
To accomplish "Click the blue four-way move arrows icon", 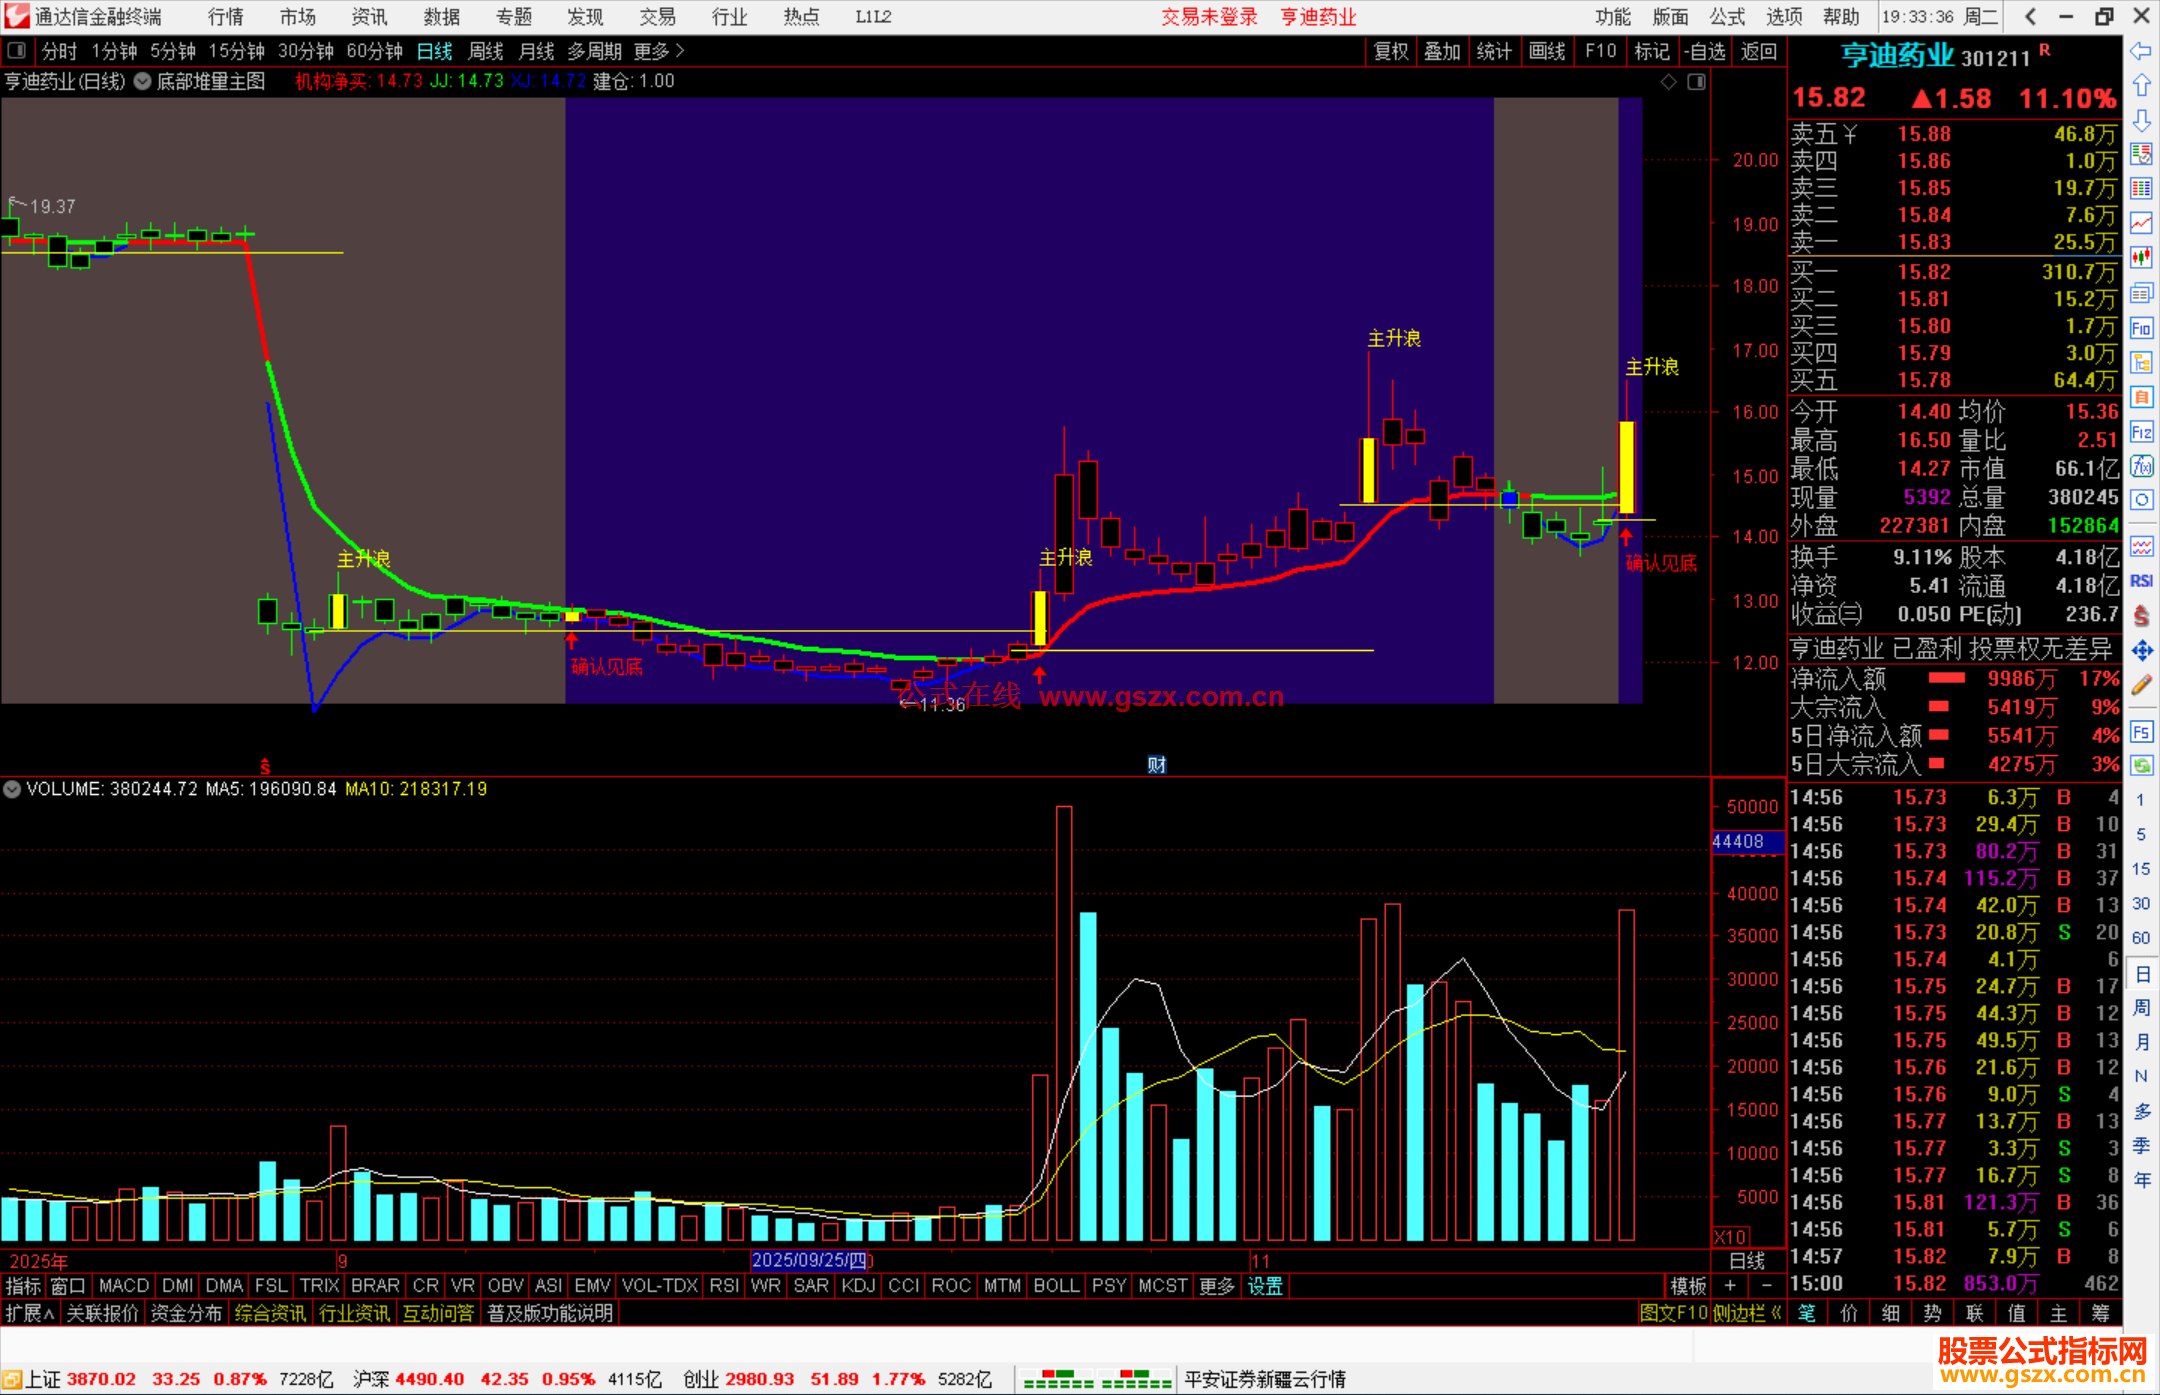I will click(2141, 651).
